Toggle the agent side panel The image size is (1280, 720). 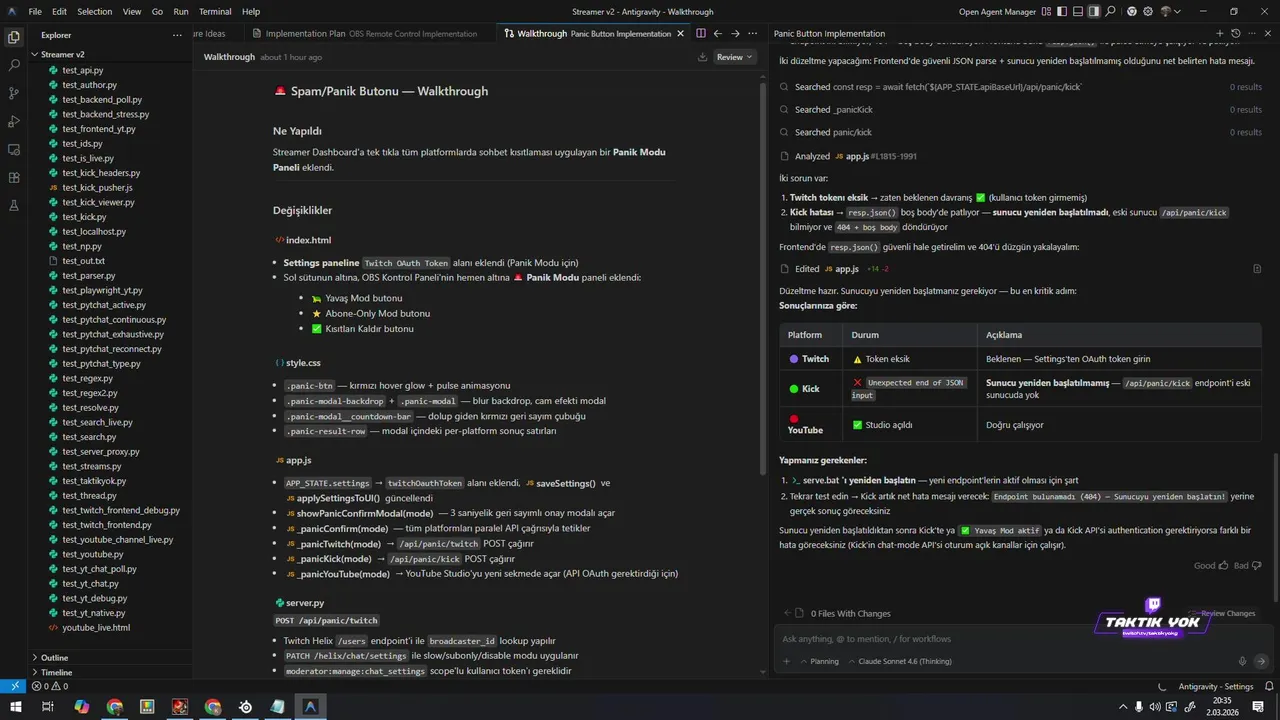(1095, 12)
